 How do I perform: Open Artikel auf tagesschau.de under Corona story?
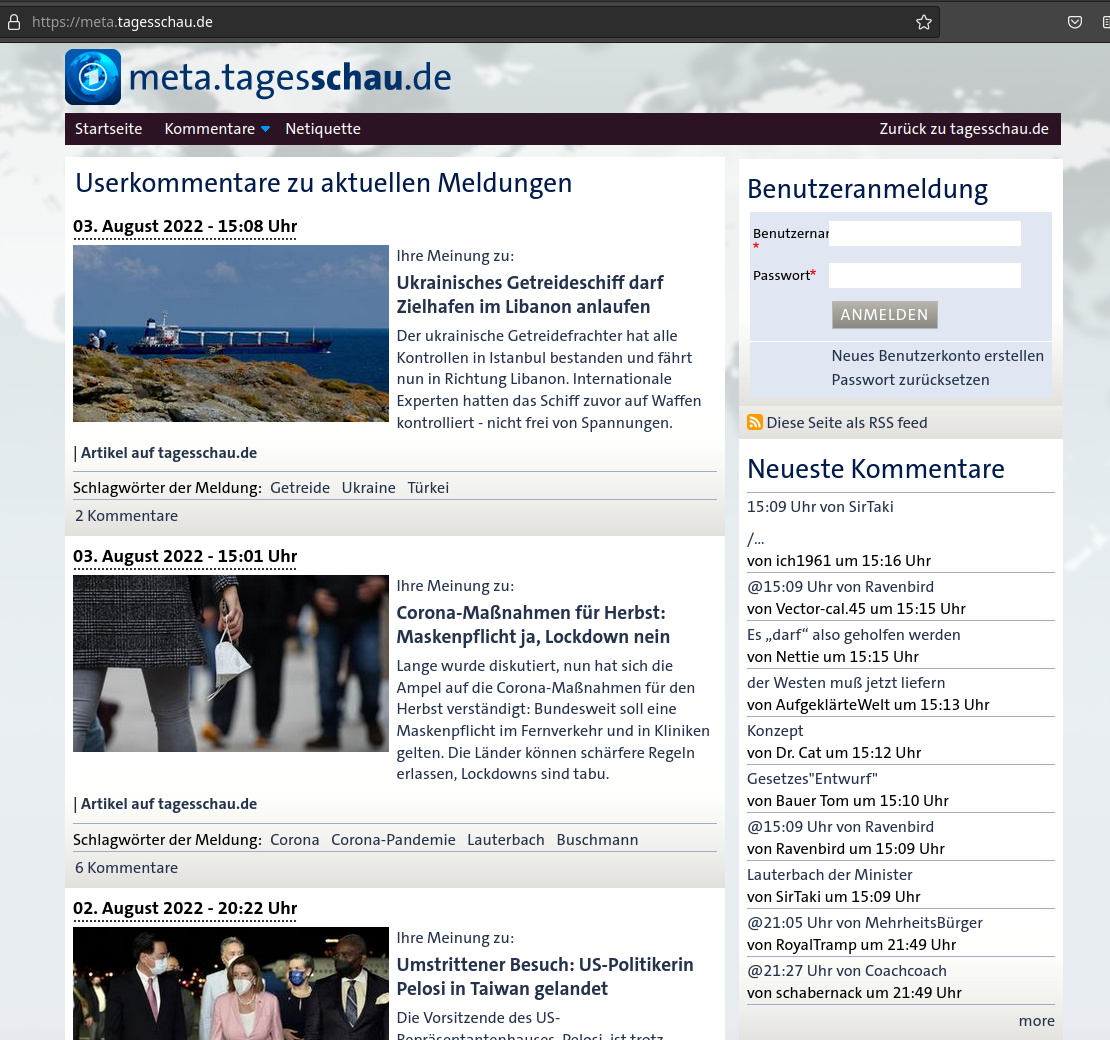point(168,804)
